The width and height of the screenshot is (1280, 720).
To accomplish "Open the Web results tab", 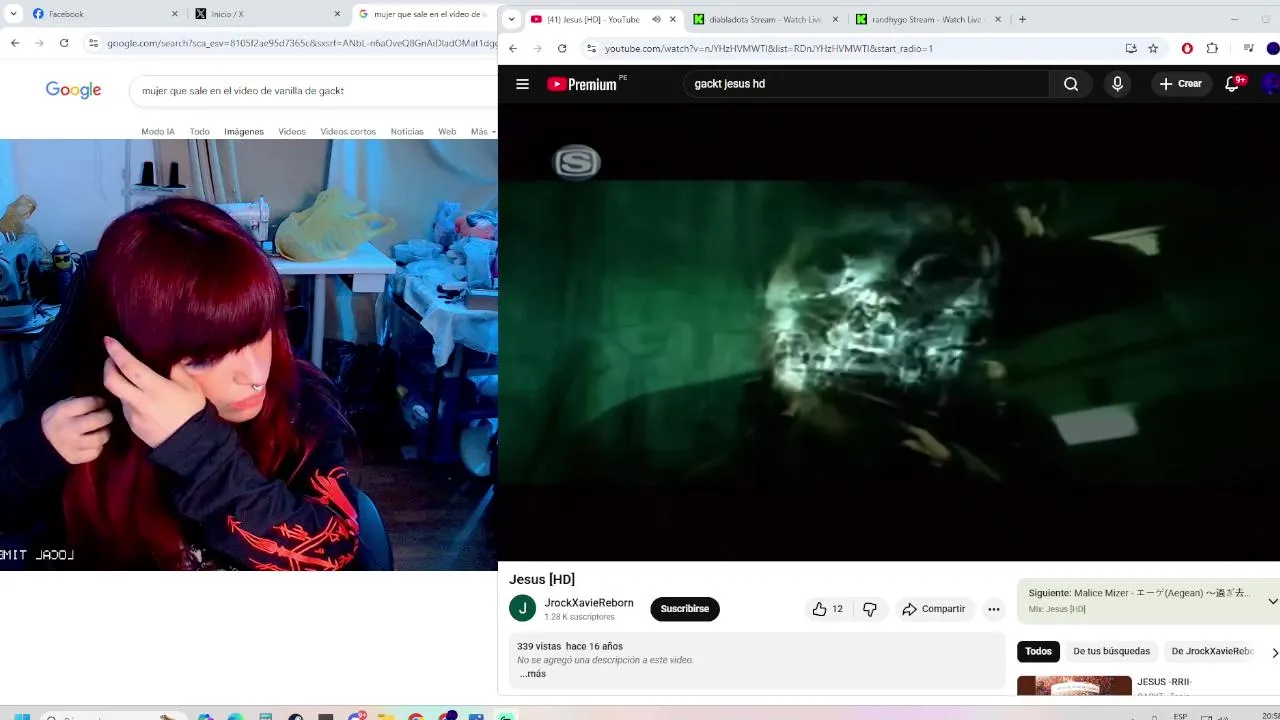I will point(447,132).
